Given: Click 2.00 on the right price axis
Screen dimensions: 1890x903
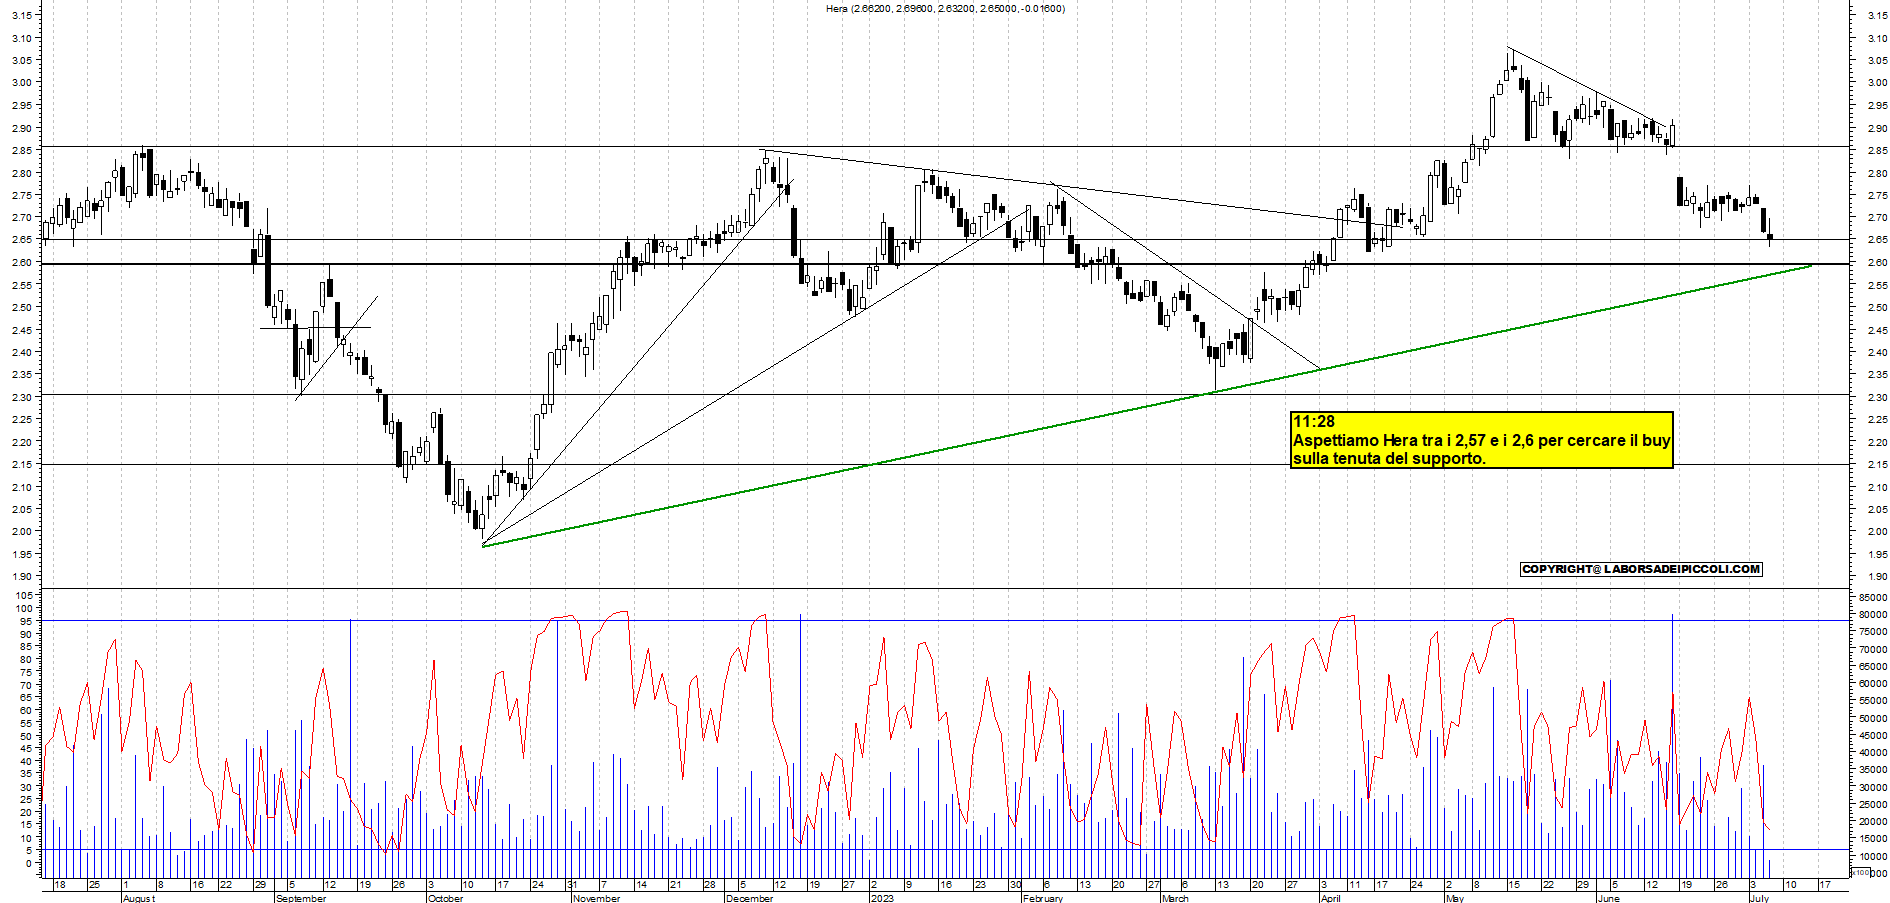Looking at the screenshot, I should [1876, 531].
